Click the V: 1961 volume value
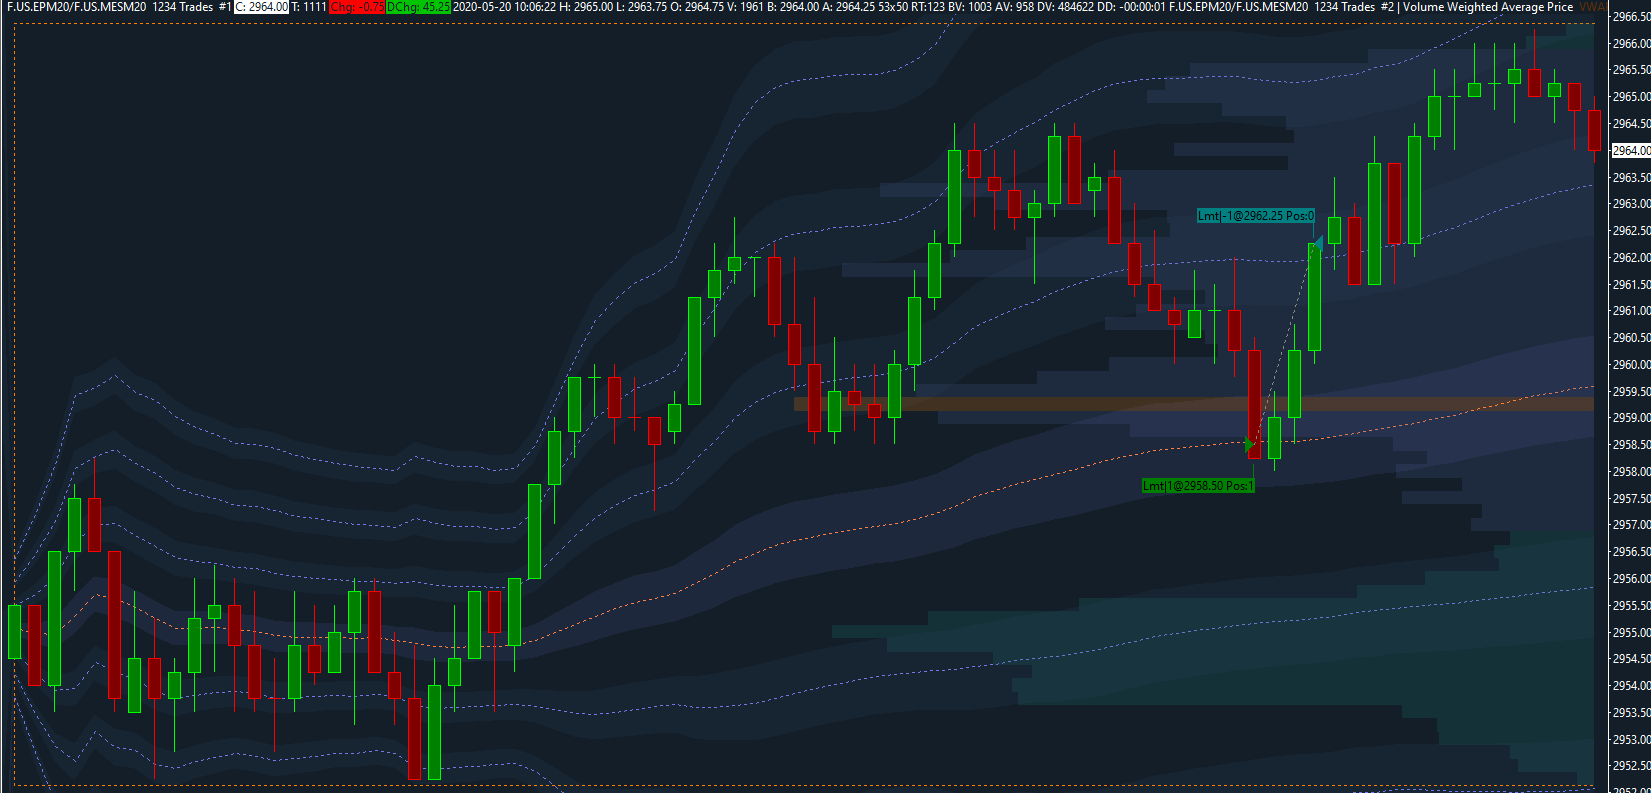 point(745,7)
